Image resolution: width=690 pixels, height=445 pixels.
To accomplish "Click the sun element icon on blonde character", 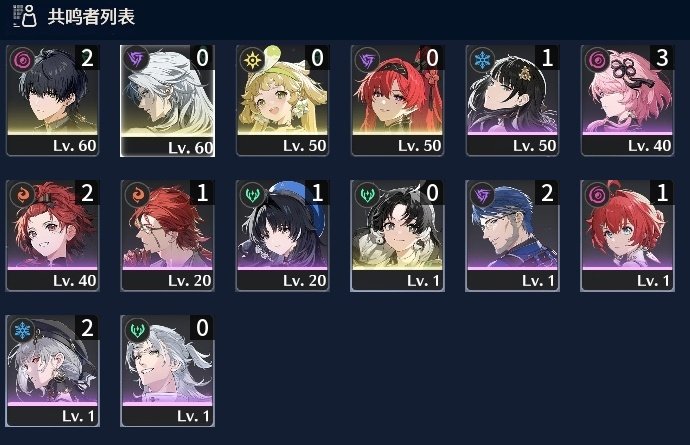I will (253, 60).
